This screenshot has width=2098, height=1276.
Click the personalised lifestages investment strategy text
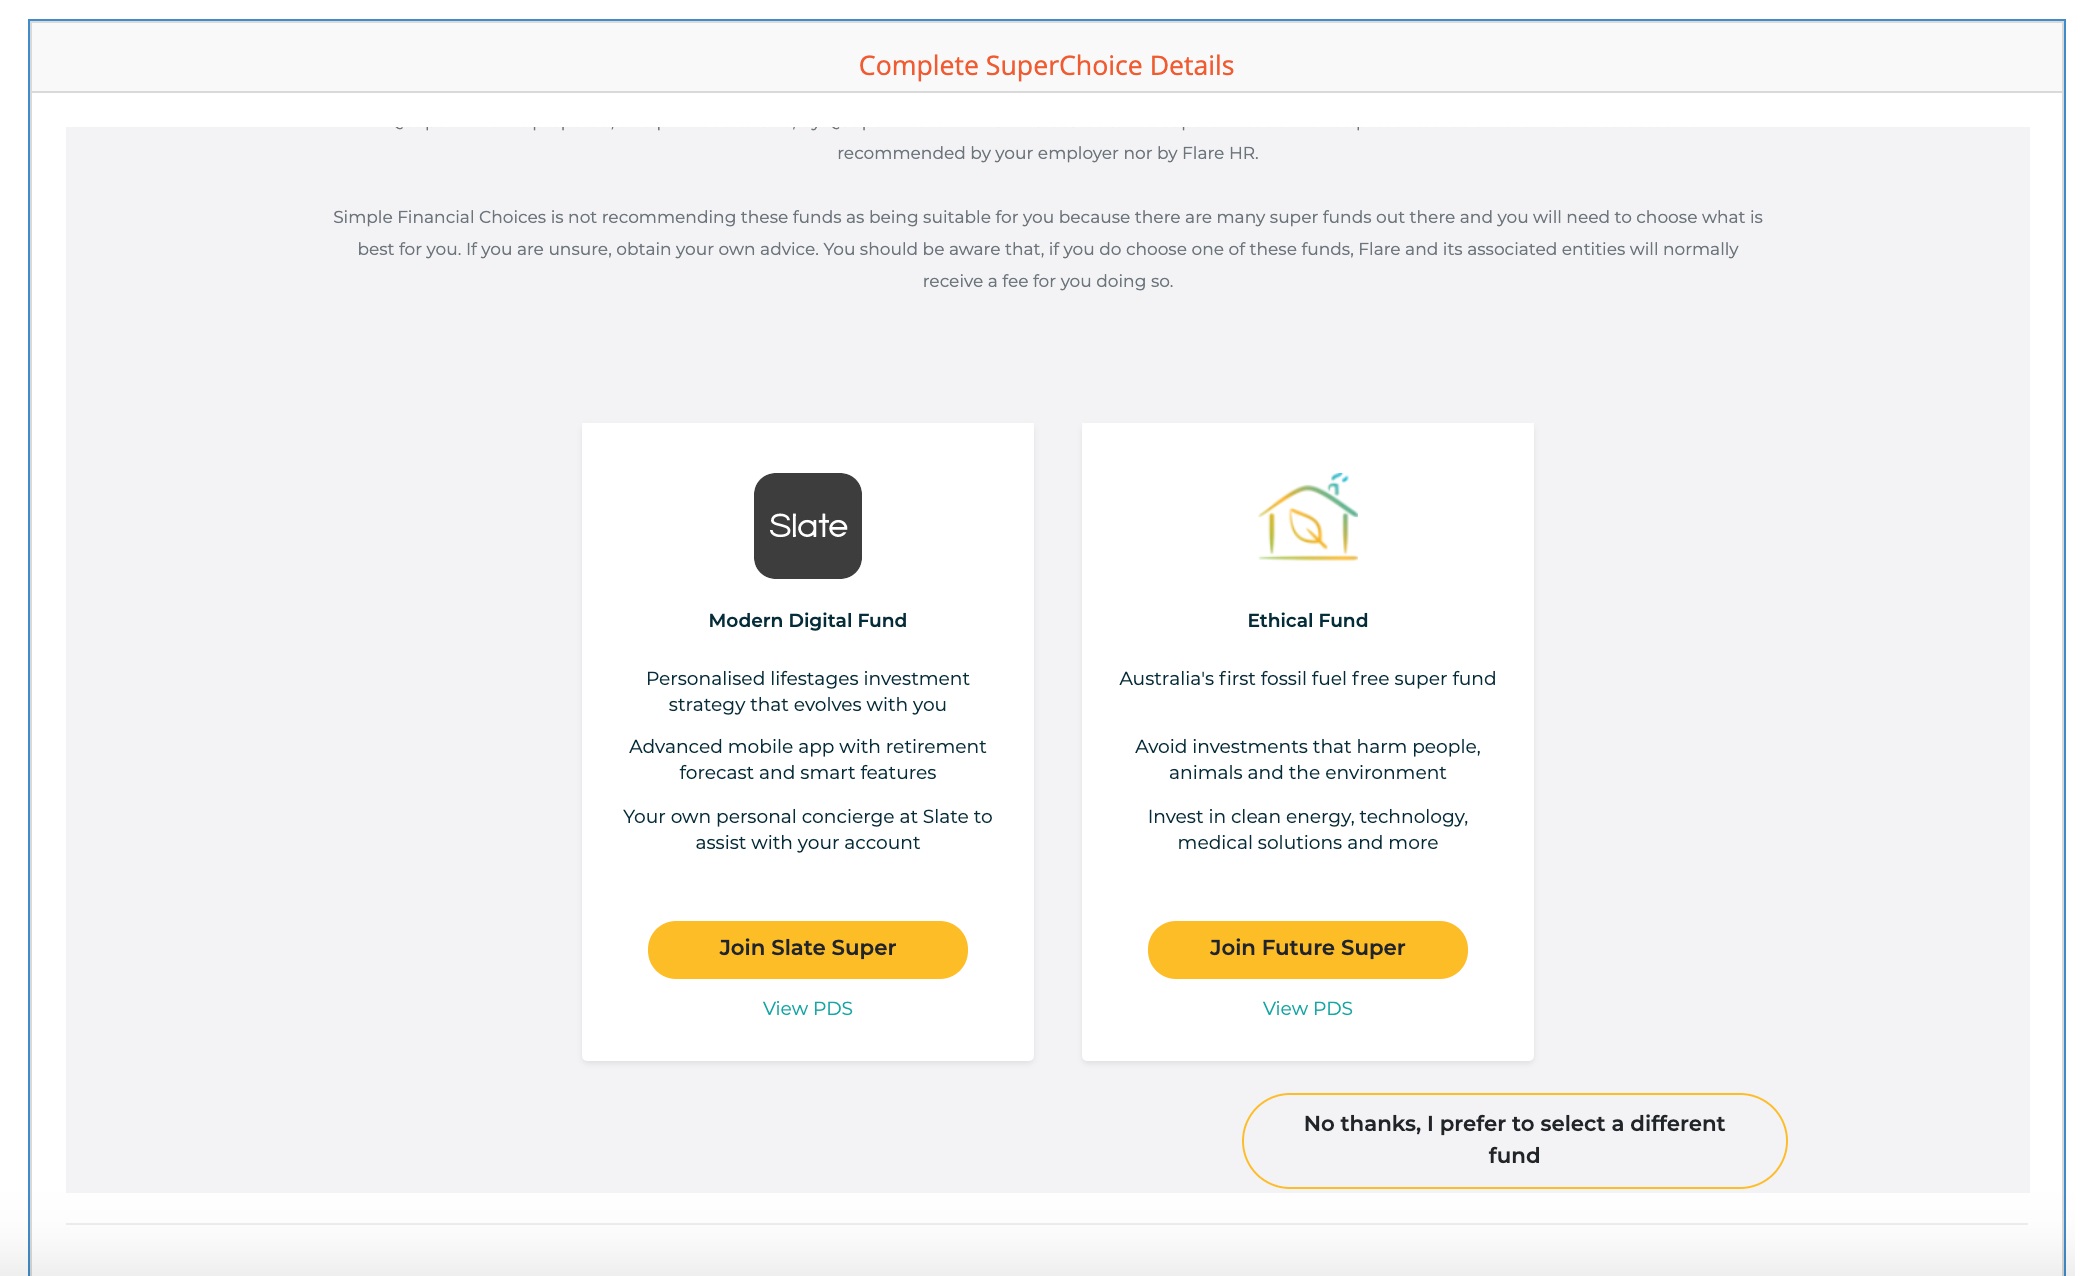tap(807, 691)
